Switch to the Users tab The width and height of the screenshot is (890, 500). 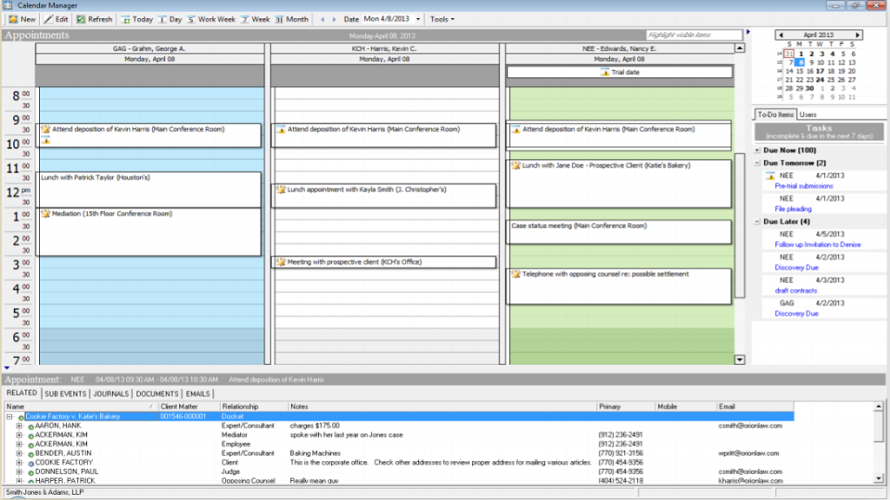pyautogui.click(x=808, y=115)
